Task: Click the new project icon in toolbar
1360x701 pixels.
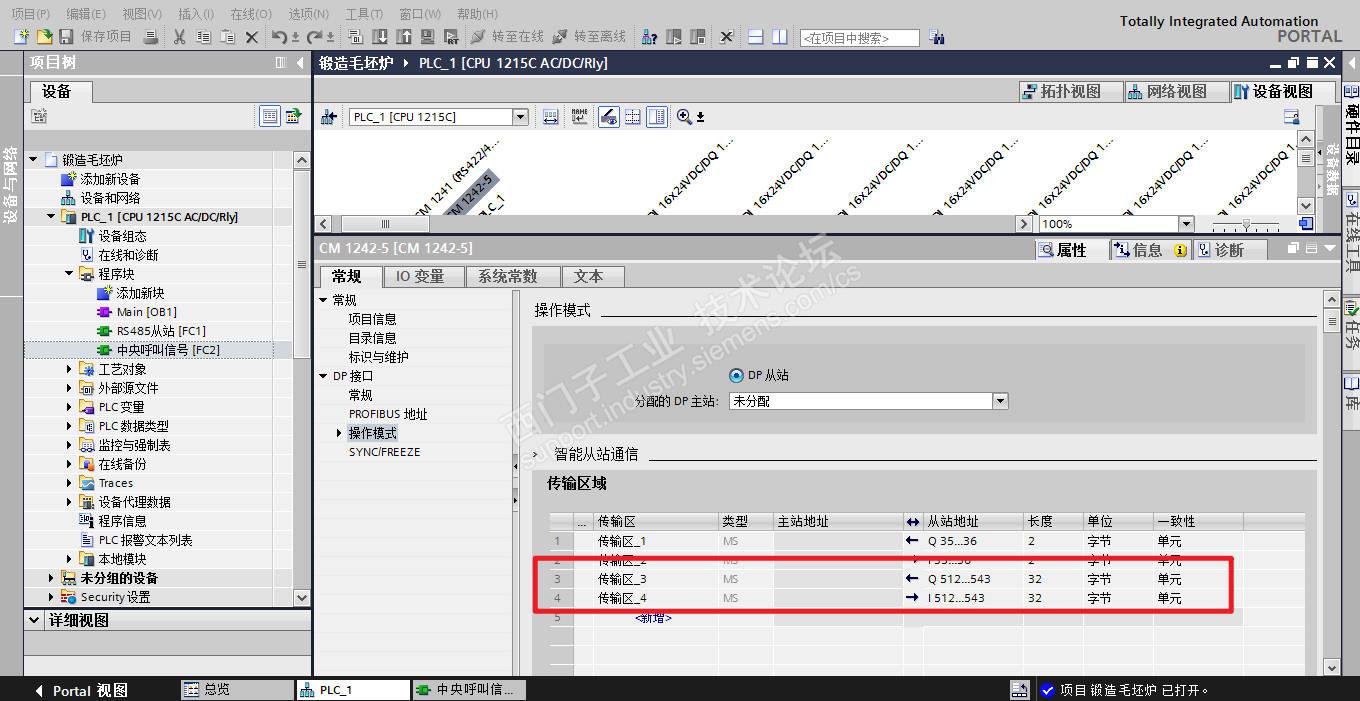Action: pyautogui.click(x=22, y=36)
